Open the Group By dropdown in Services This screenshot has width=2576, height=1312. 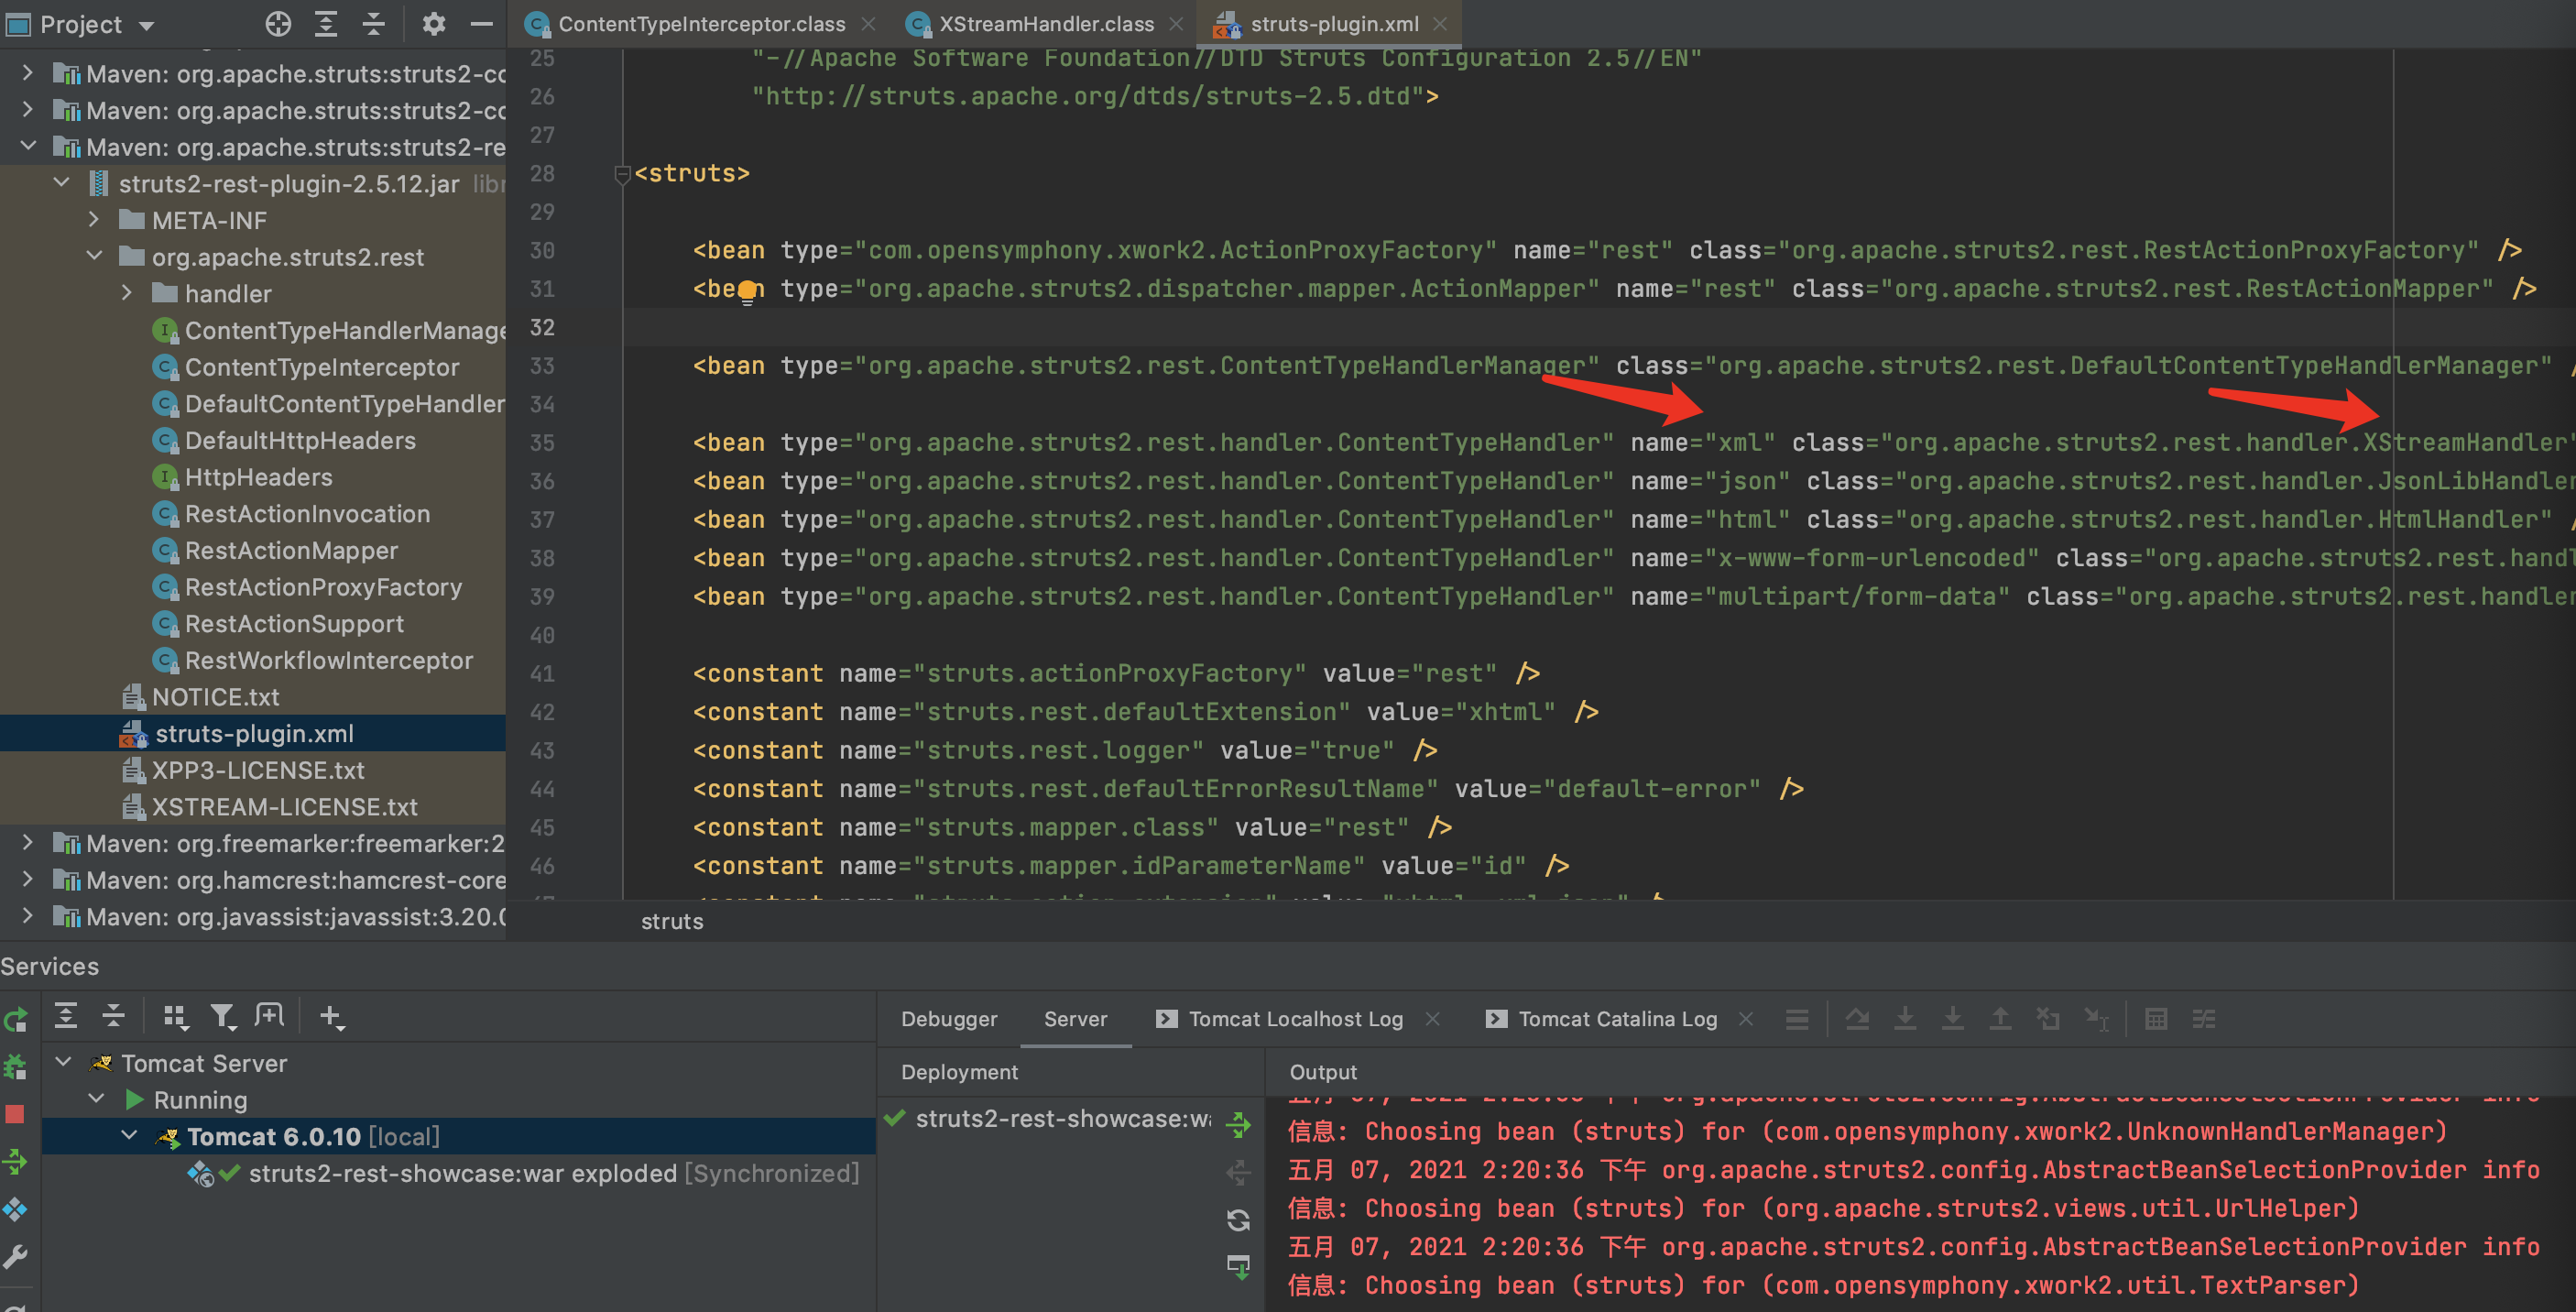pyautogui.click(x=176, y=1017)
